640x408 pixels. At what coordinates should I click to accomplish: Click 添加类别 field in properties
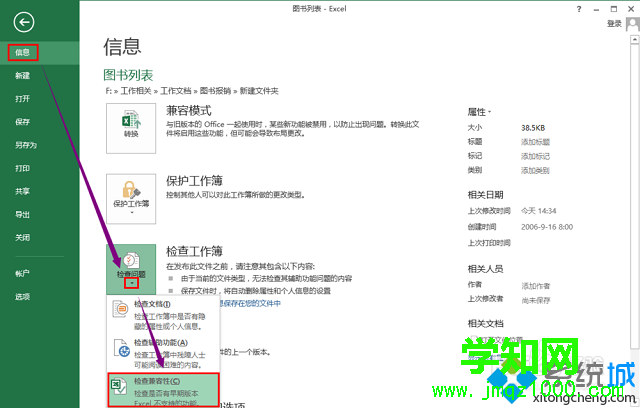[535, 171]
